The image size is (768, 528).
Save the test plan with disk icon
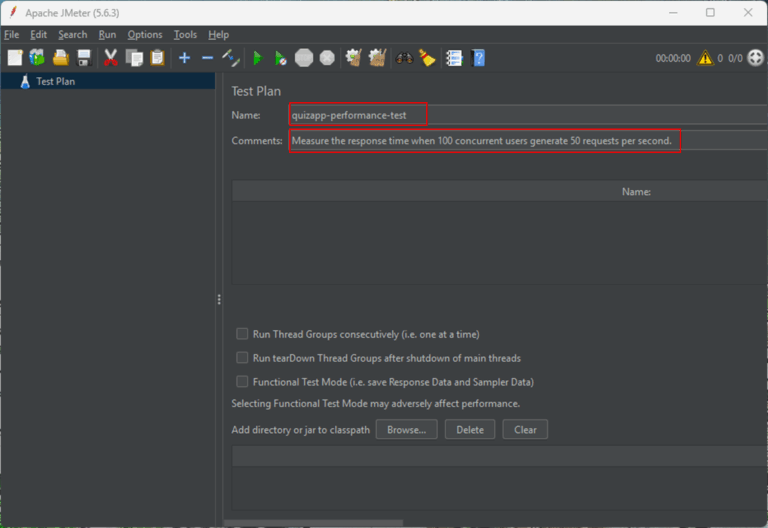coord(84,58)
